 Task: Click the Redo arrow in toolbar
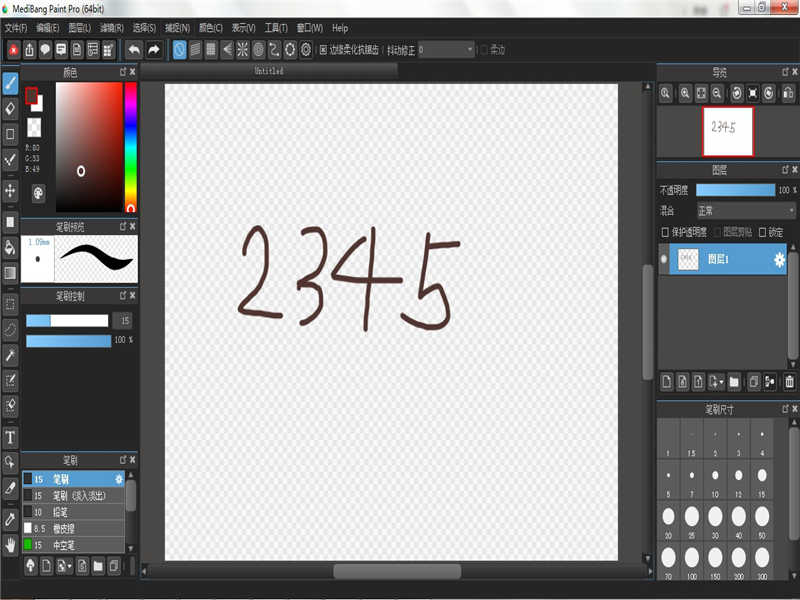[154, 49]
